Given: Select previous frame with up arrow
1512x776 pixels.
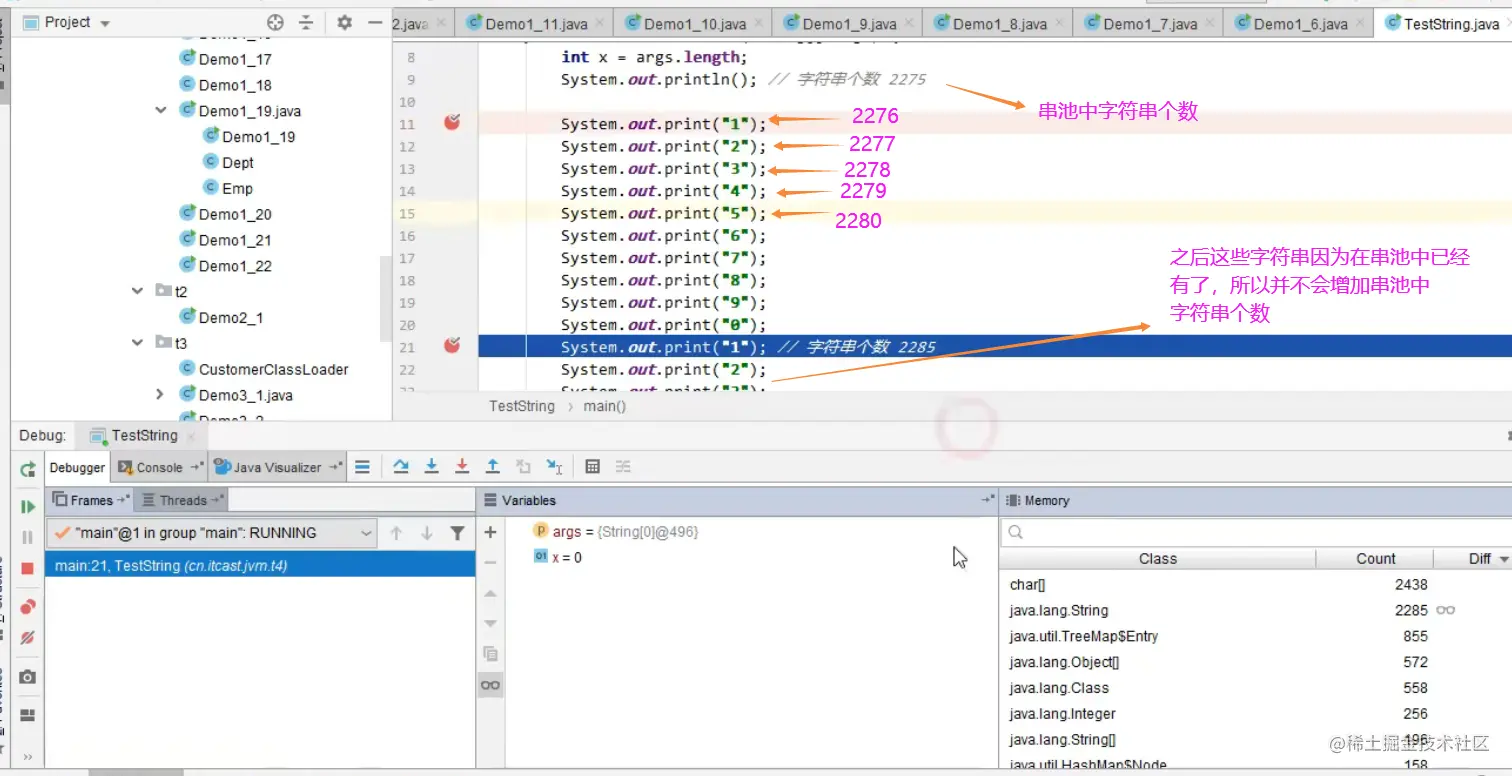Looking at the screenshot, I should pyautogui.click(x=396, y=533).
